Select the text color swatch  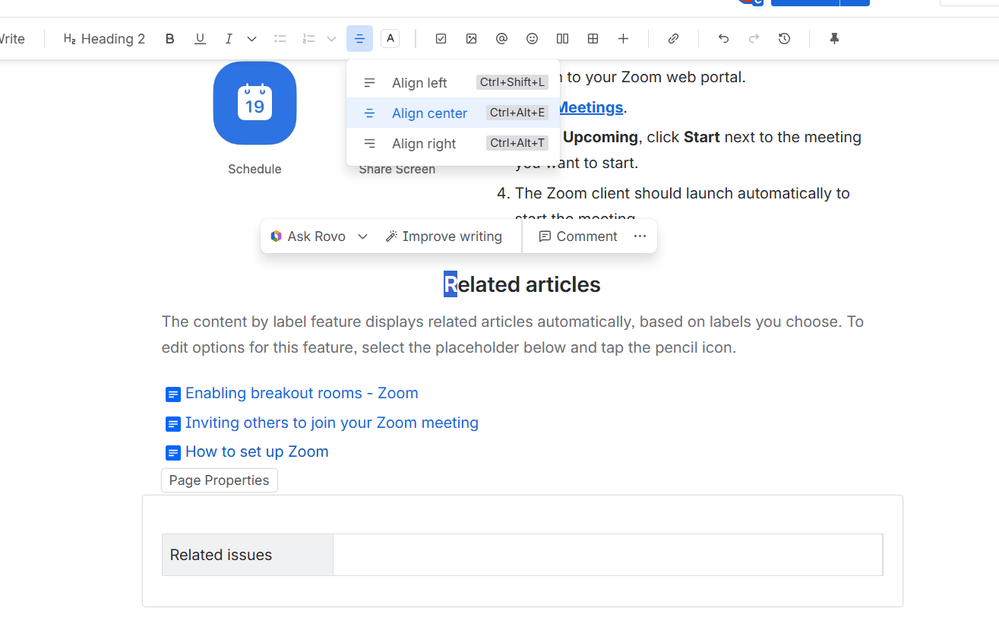(389, 38)
